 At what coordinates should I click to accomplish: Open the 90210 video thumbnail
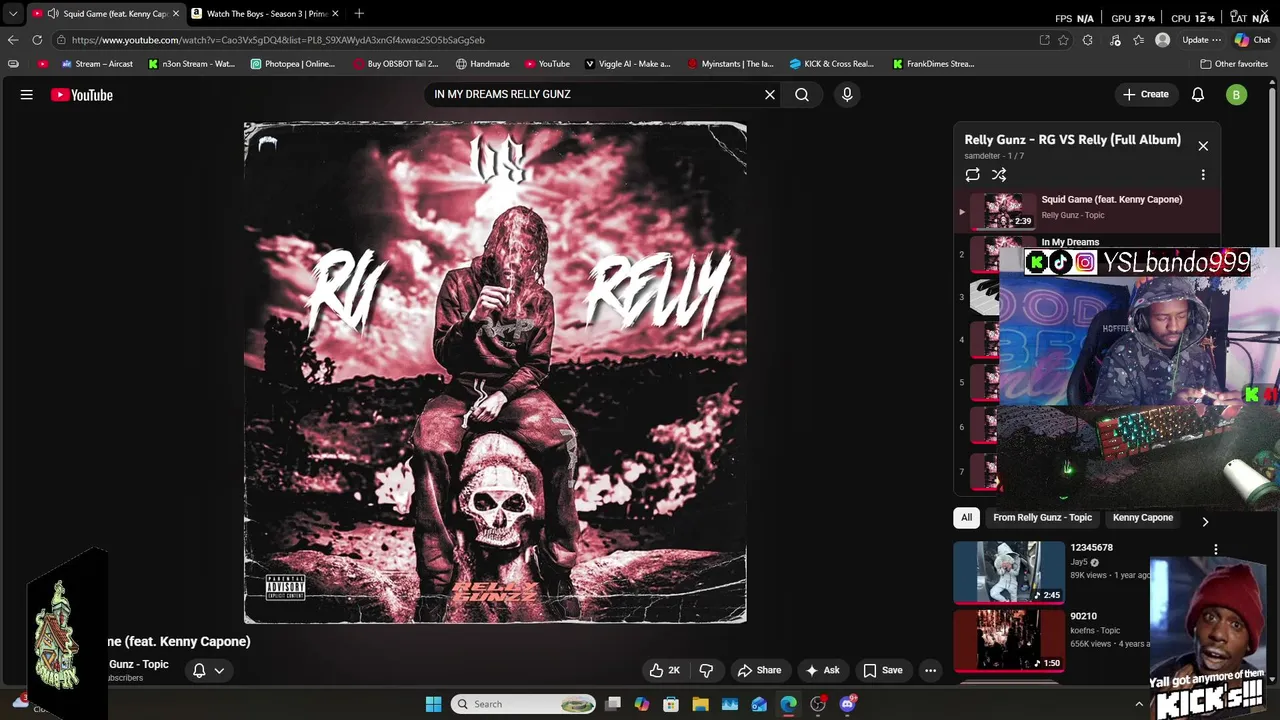coord(1009,641)
